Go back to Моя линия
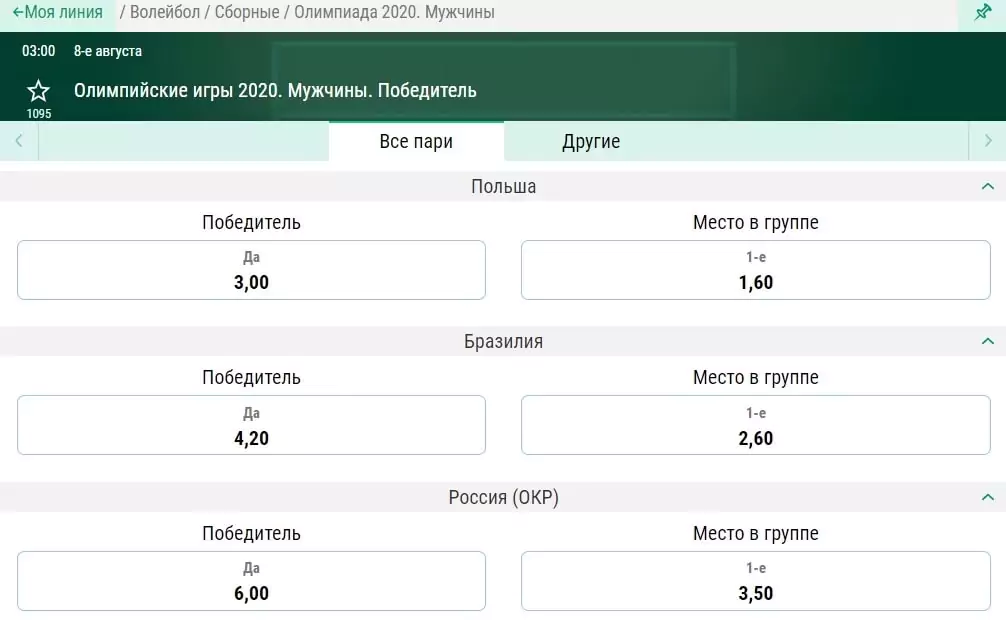The height and width of the screenshot is (620, 1006). coord(58,12)
